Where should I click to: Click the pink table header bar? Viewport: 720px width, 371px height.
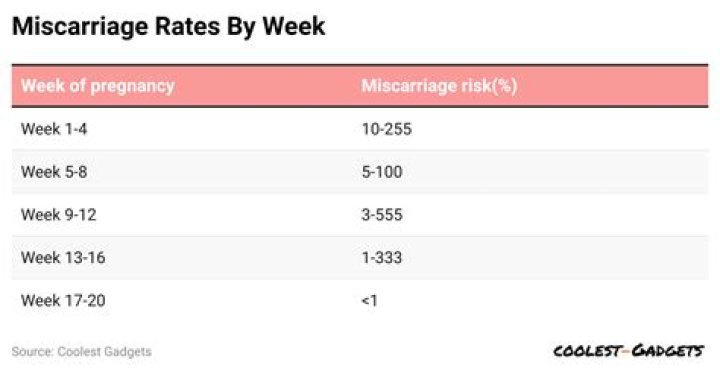coord(360,86)
